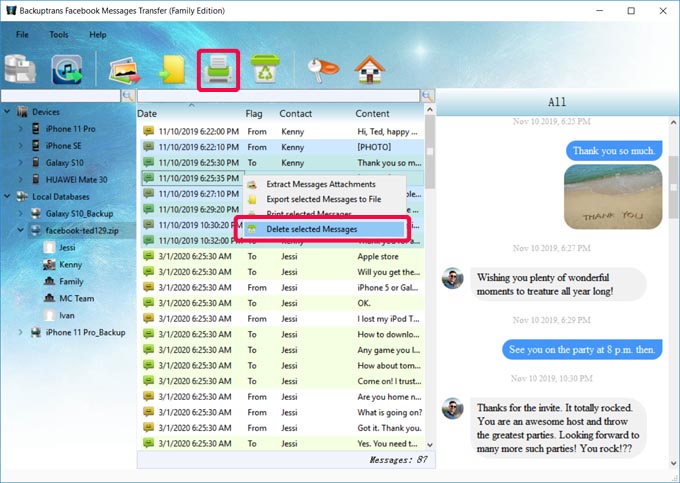Select the 'What is going on?' row
680x483 pixels.
[281, 412]
